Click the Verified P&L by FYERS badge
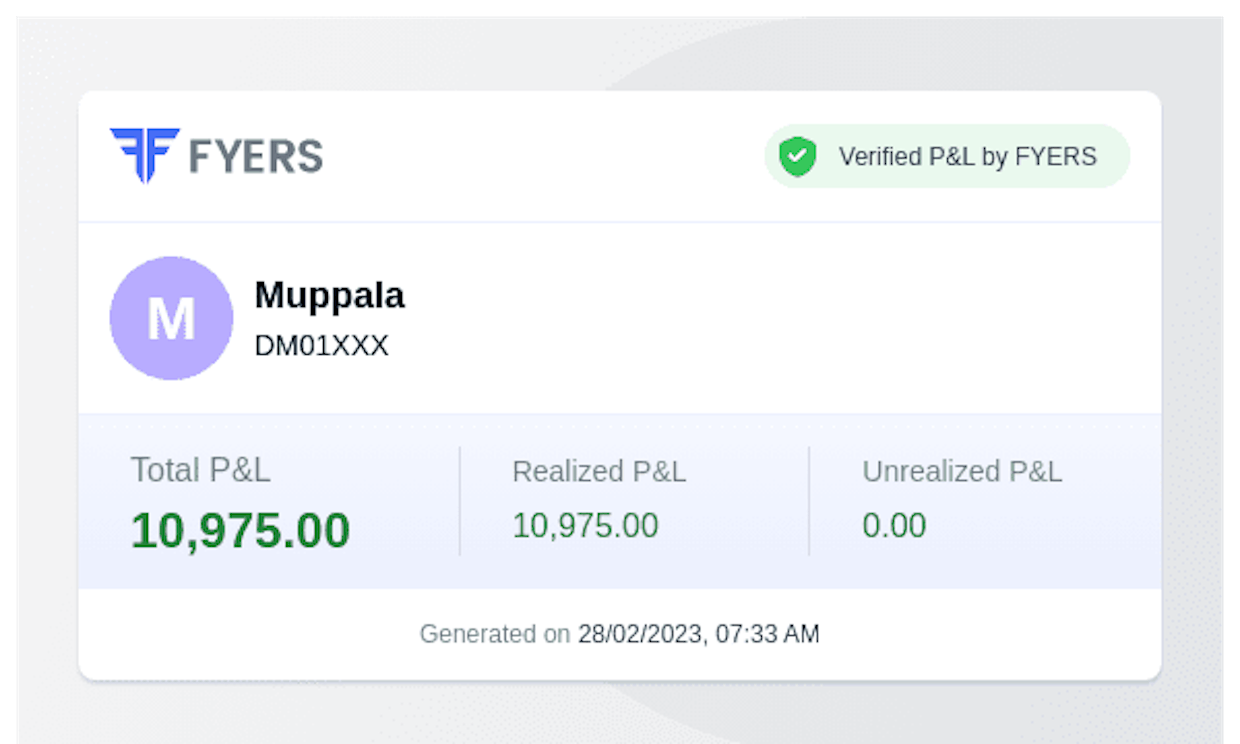This screenshot has width=1240, height=744. [947, 157]
